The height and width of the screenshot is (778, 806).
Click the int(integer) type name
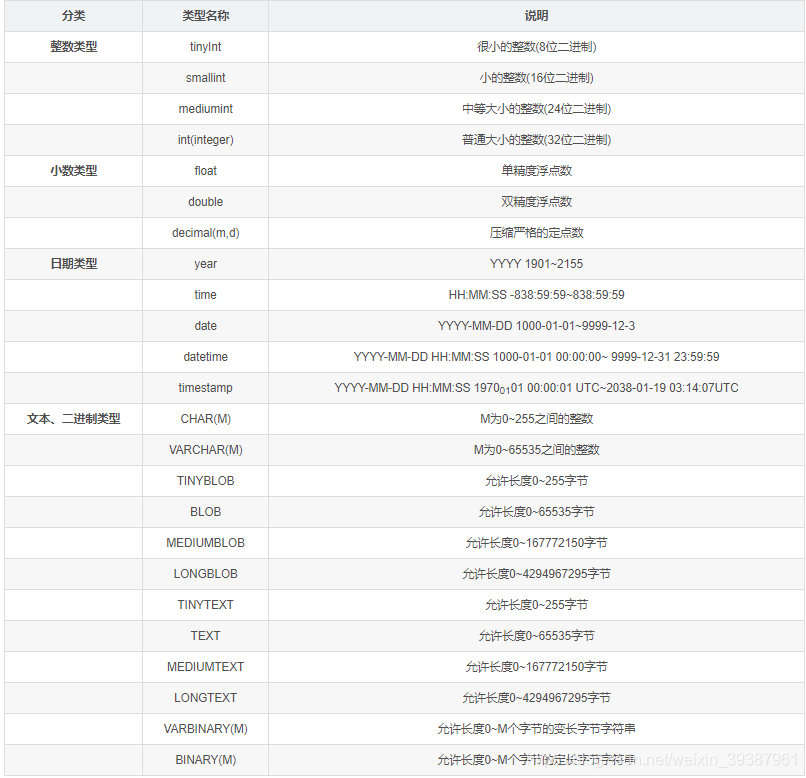206,140
